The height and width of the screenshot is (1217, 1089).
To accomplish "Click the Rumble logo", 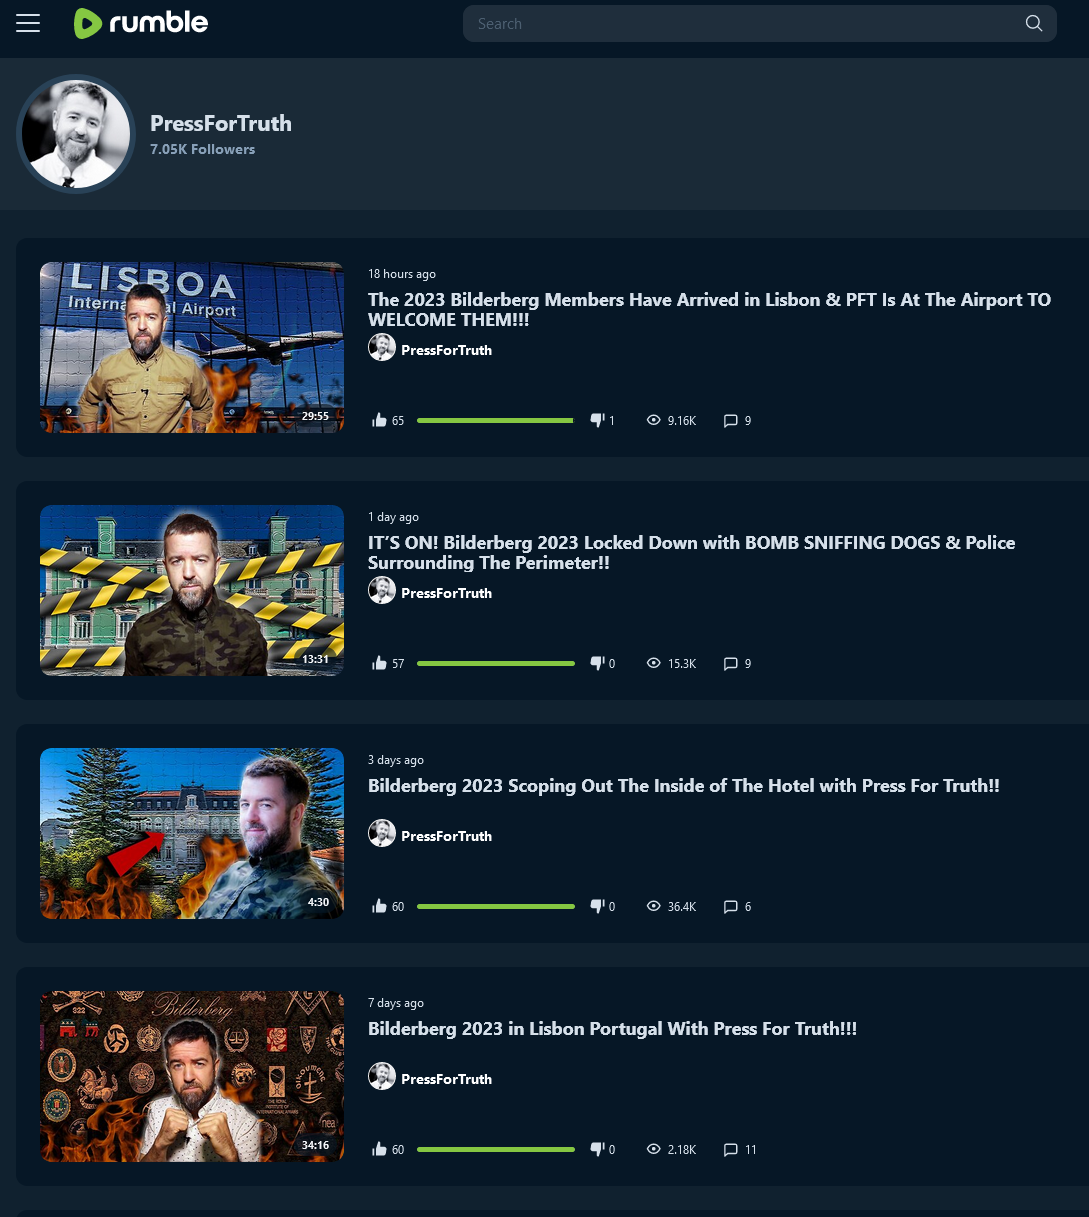I will [x=141, y=23].
